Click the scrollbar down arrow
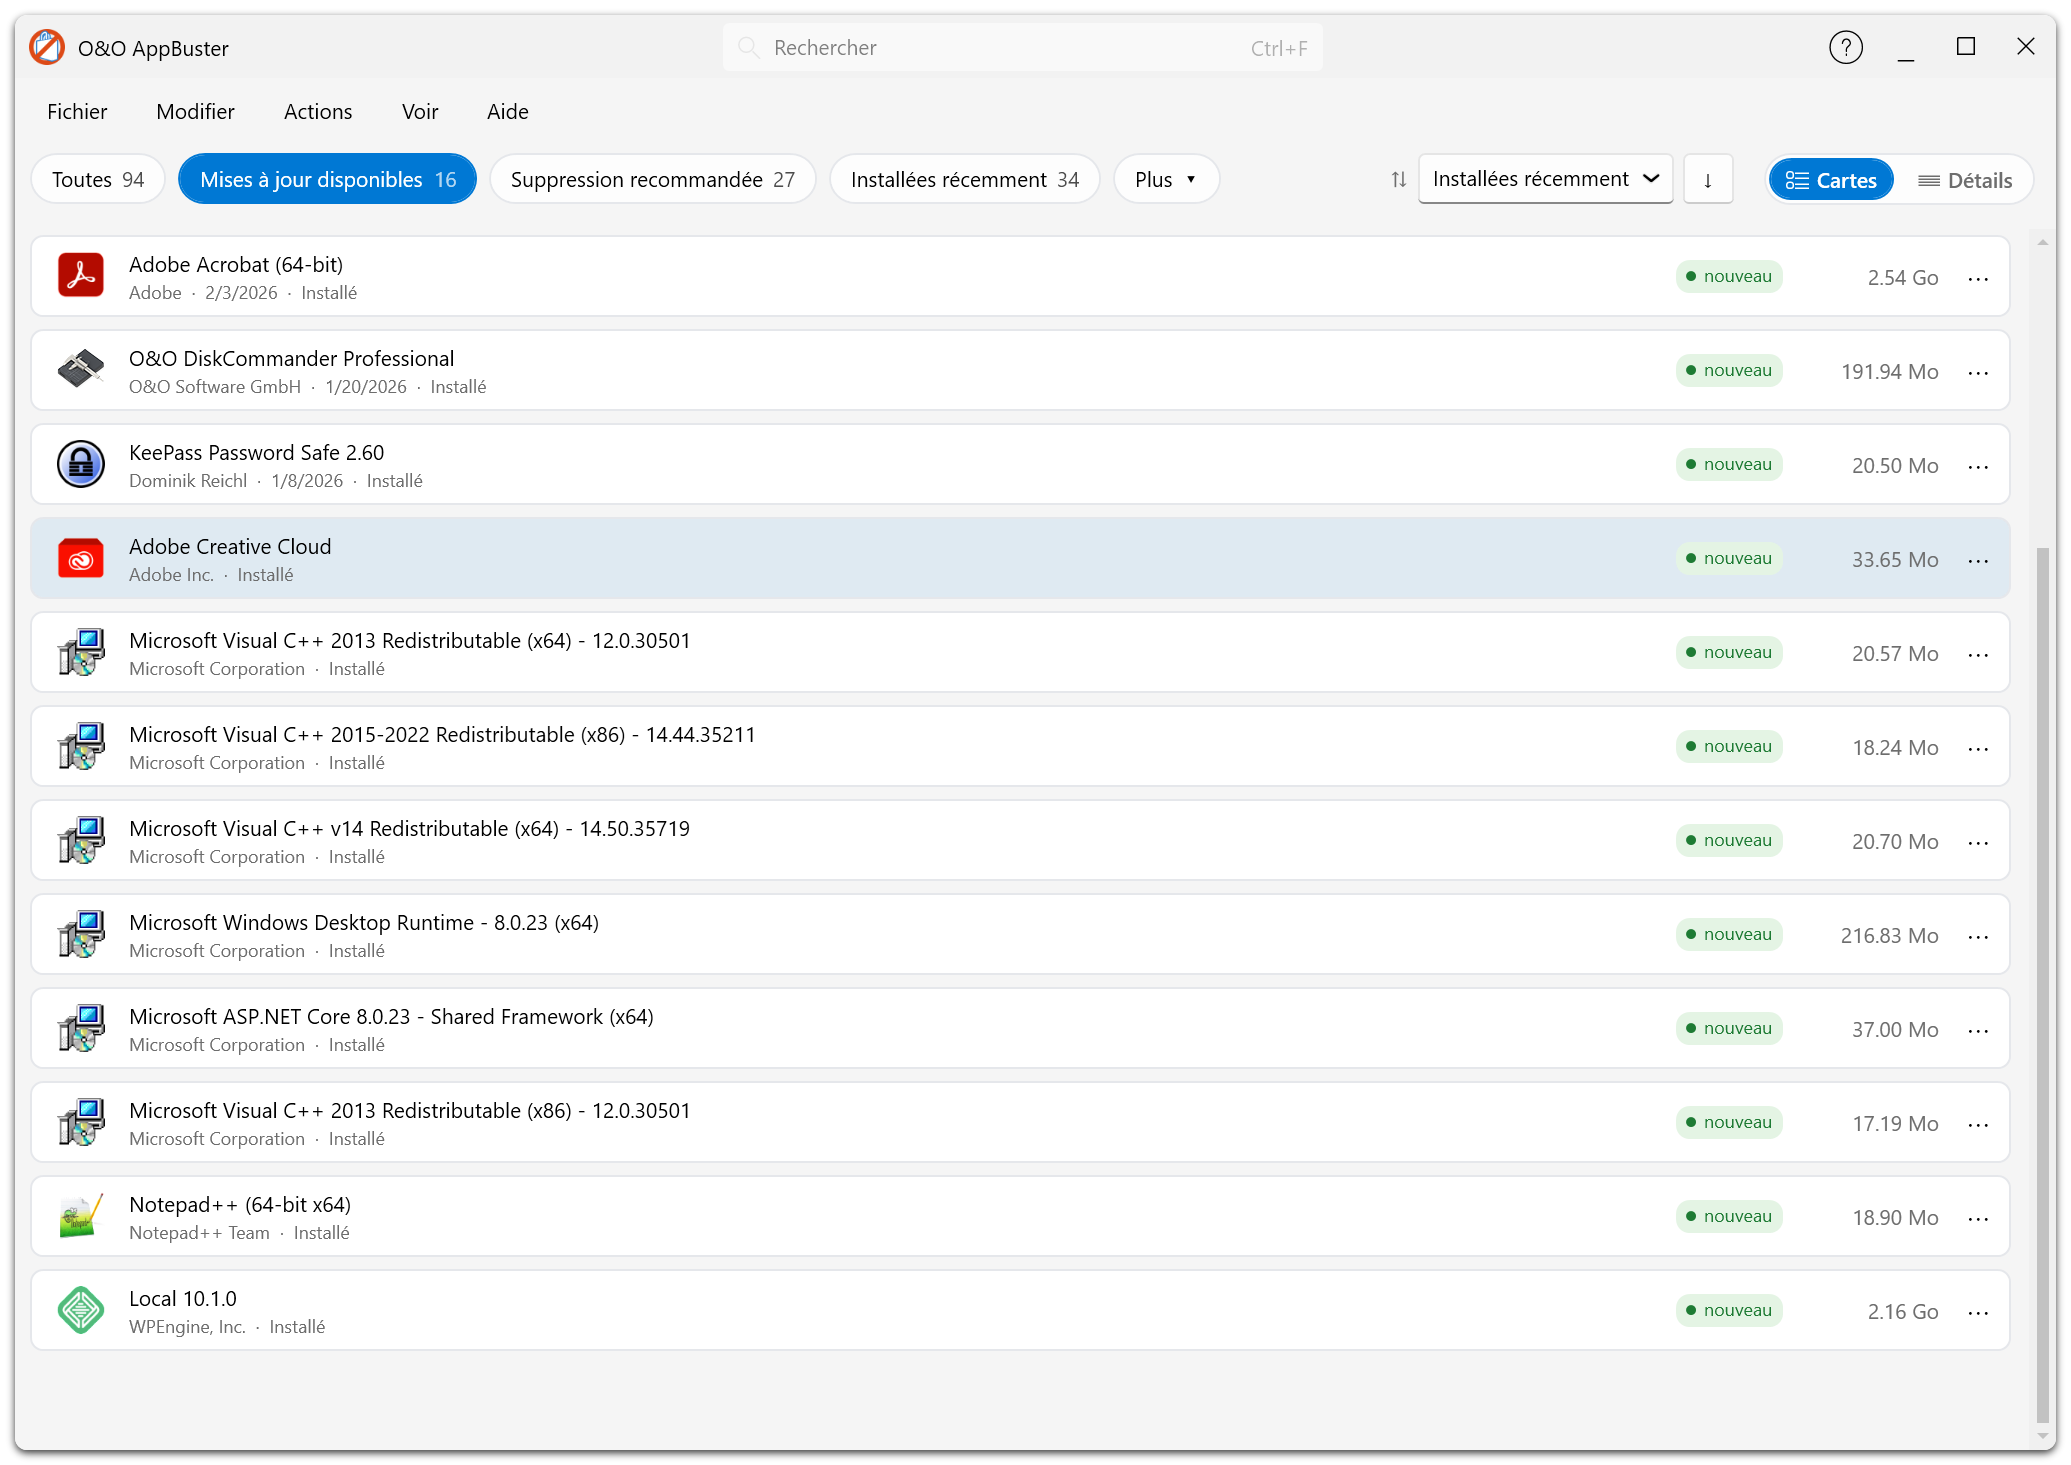The height and width of the screenshot is (1465, 2071). point(2042,1436)
